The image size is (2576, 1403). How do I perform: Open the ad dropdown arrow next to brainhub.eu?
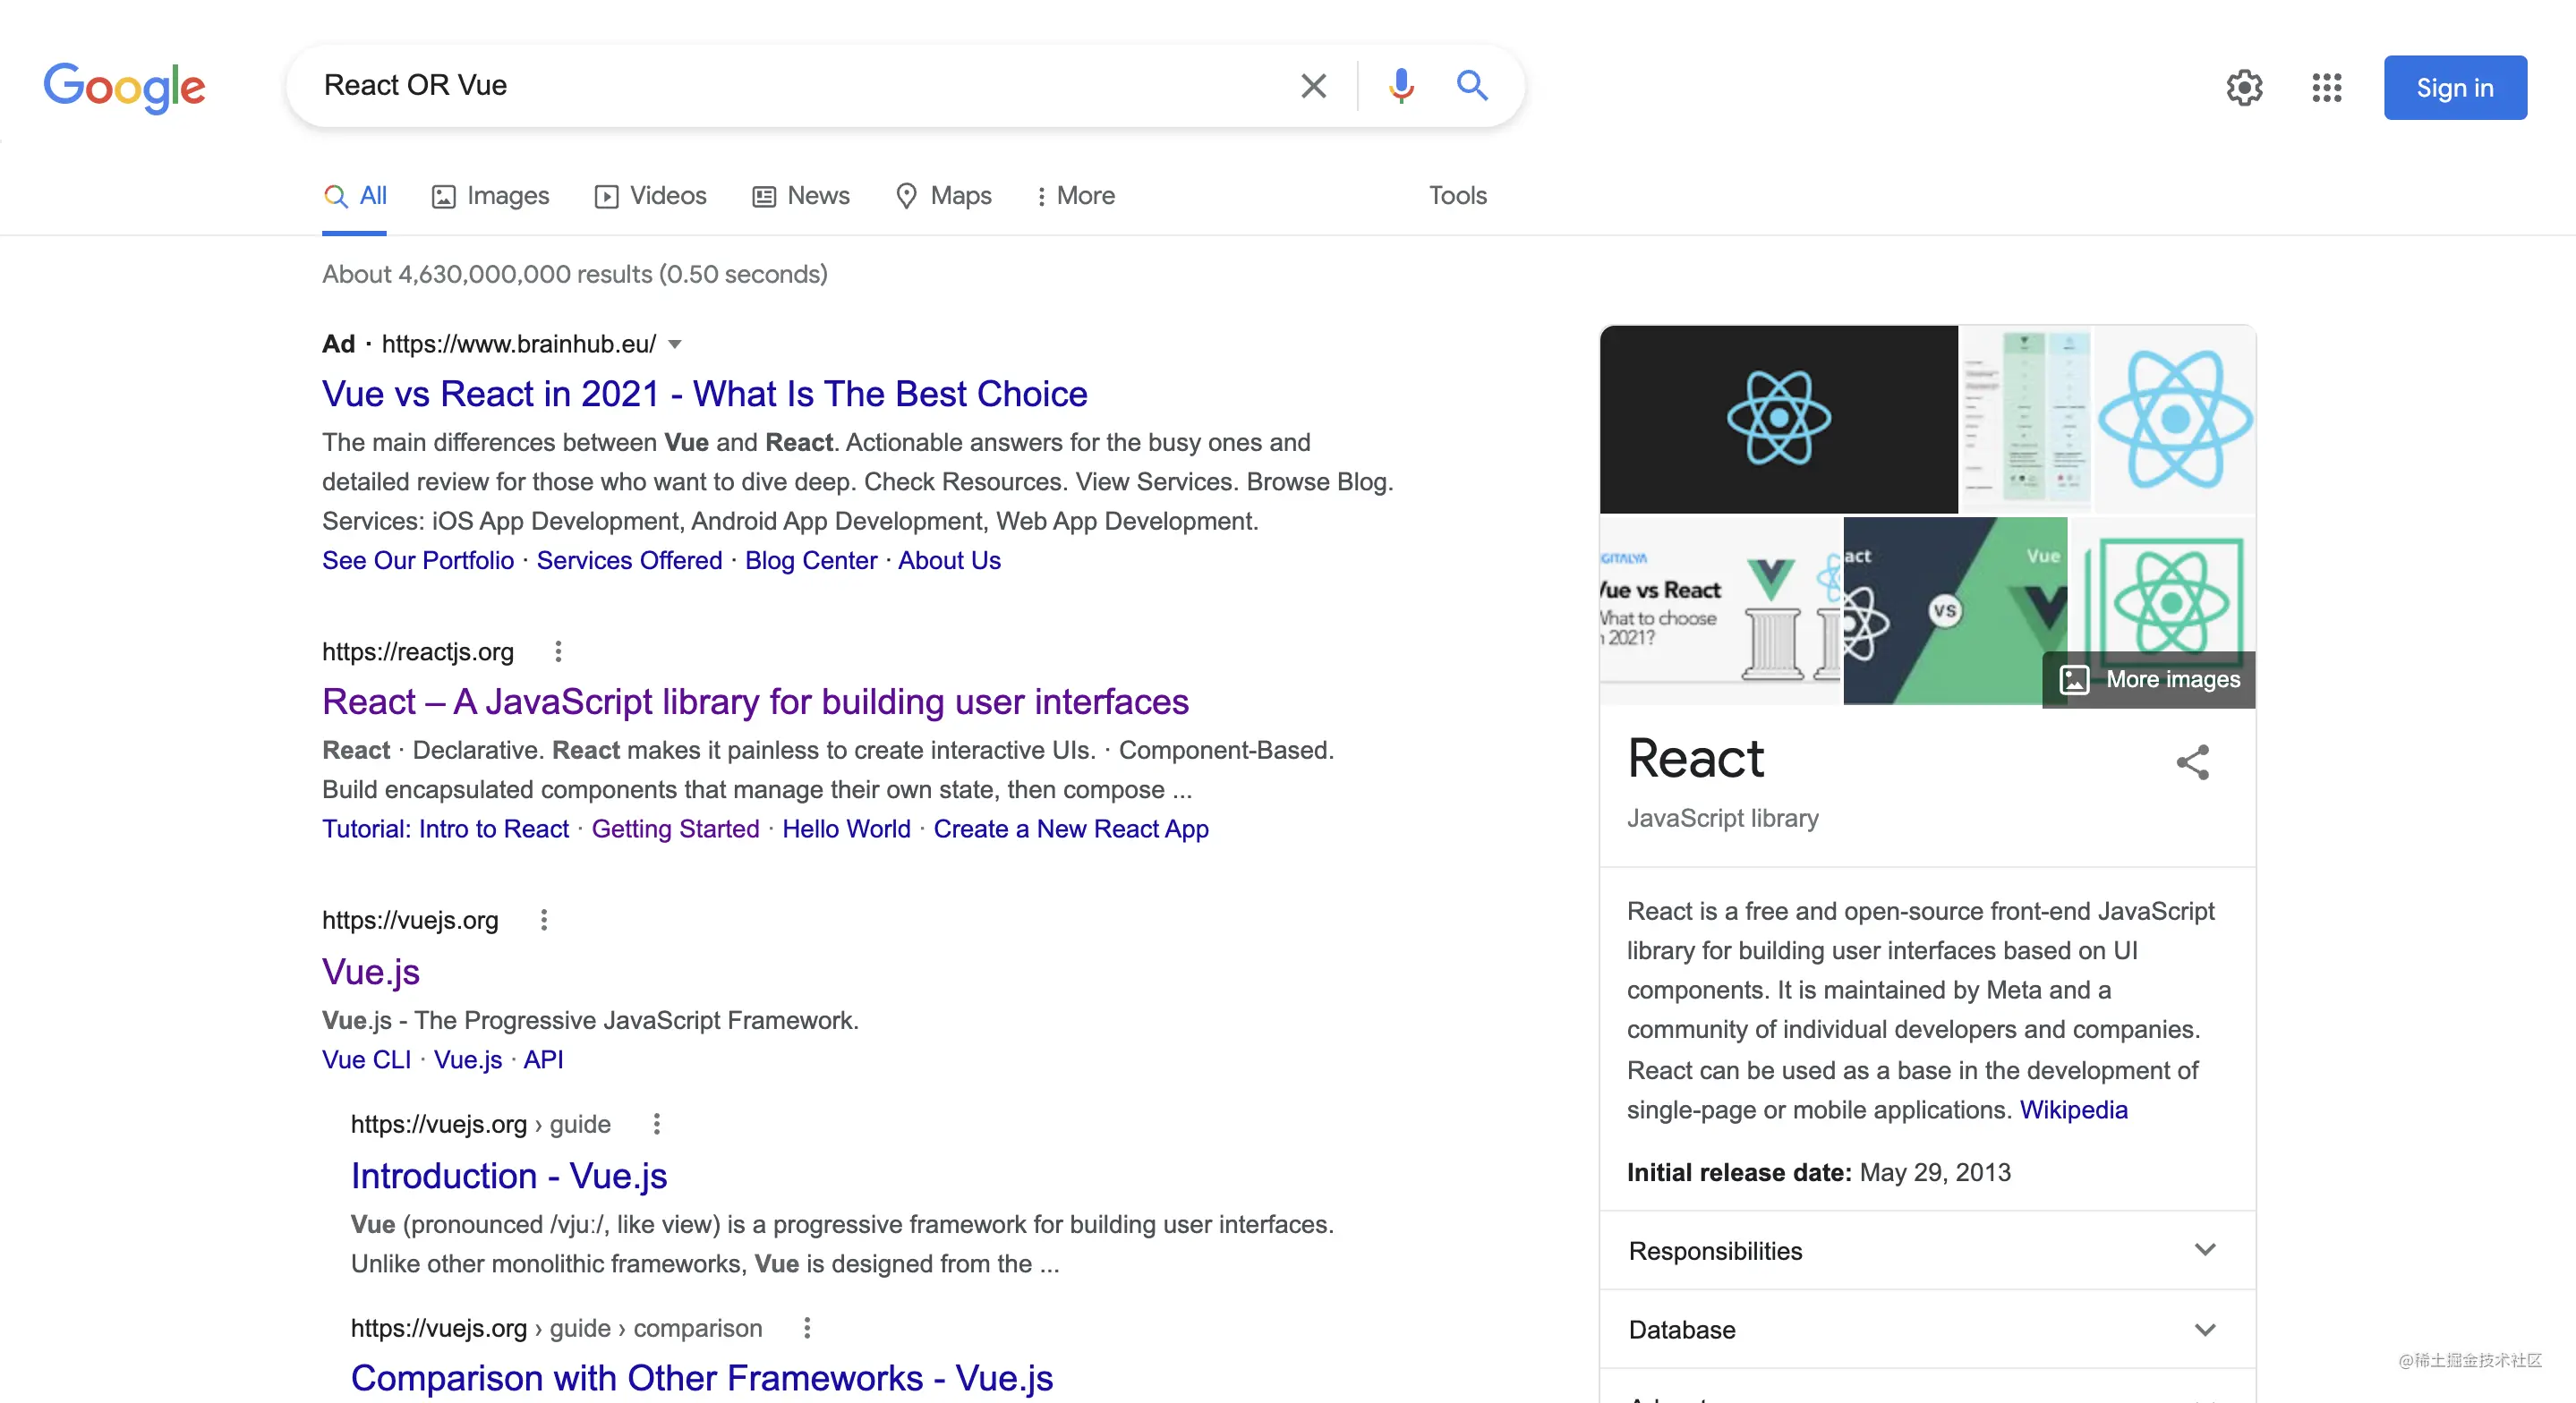675,345
